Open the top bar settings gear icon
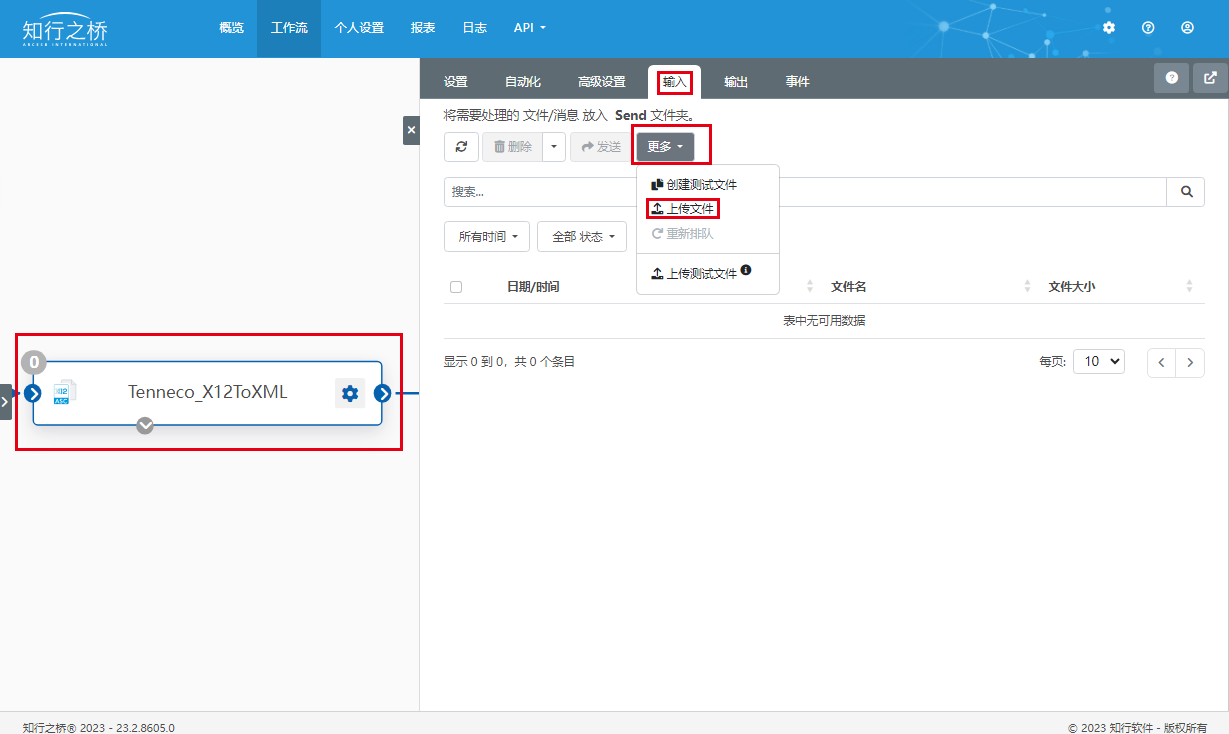The width and height of the screenshot is (1229, 734). coord(1109,28)
